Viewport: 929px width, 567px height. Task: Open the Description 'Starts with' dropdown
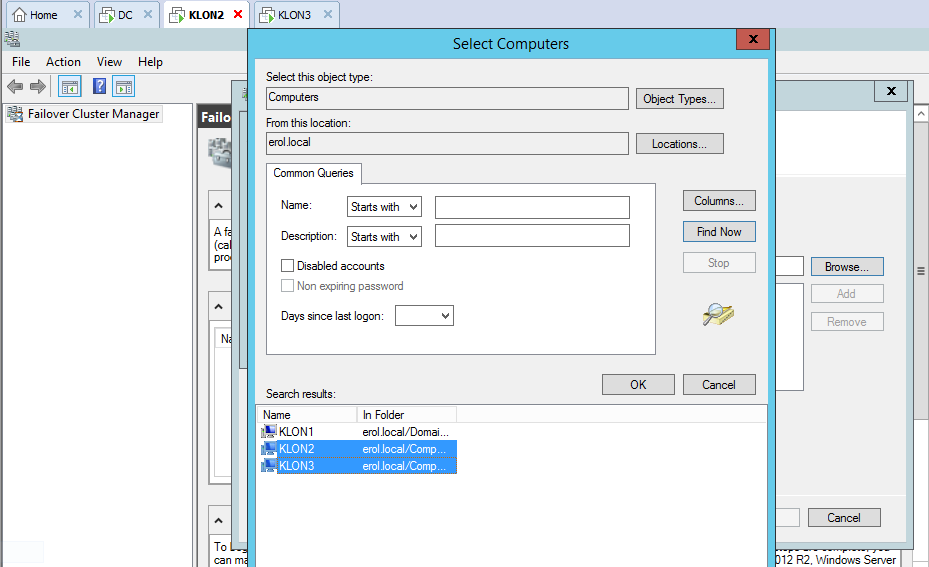point(384,237)
